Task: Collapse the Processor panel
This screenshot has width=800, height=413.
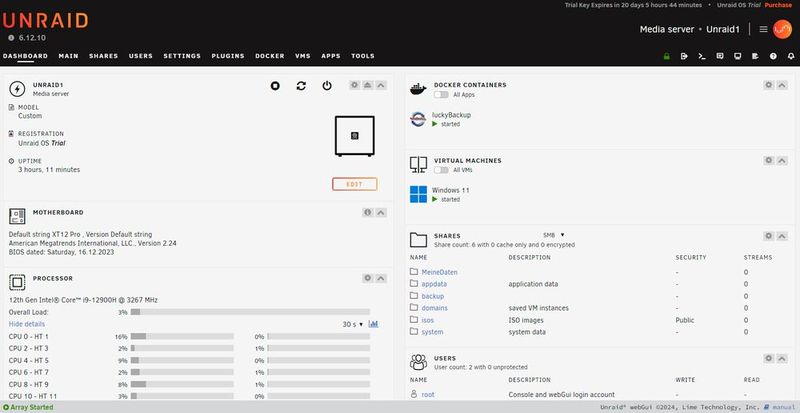Action: click(x=381, y=278)
